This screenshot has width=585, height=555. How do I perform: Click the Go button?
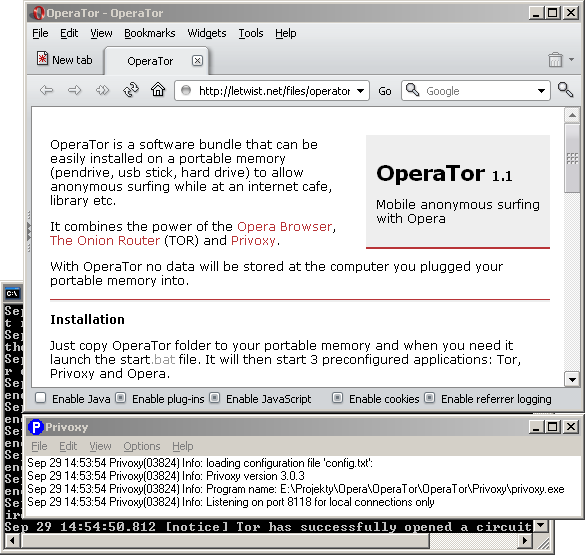pyautogui.click(x=385, y=91)
